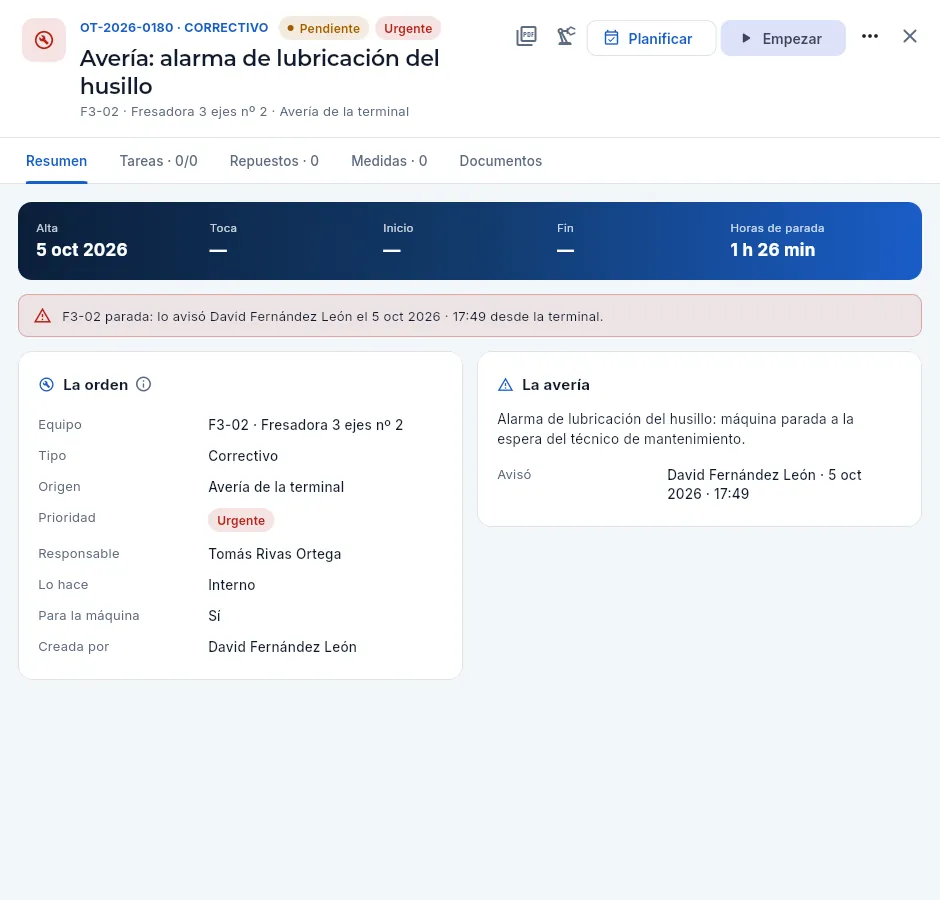
Task: Click equipment value F3-02 · Fresadora 3 ejes nº 2
Action: (x=306, y=425)
